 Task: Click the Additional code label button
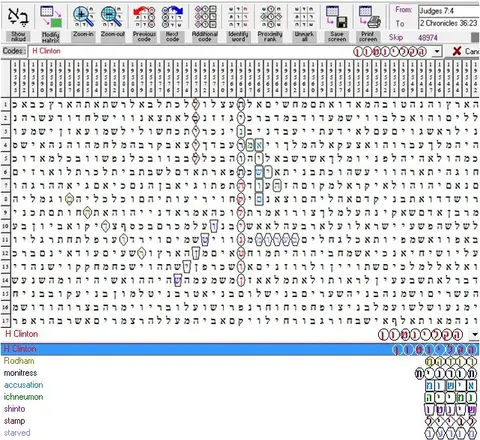coord(205,37)
